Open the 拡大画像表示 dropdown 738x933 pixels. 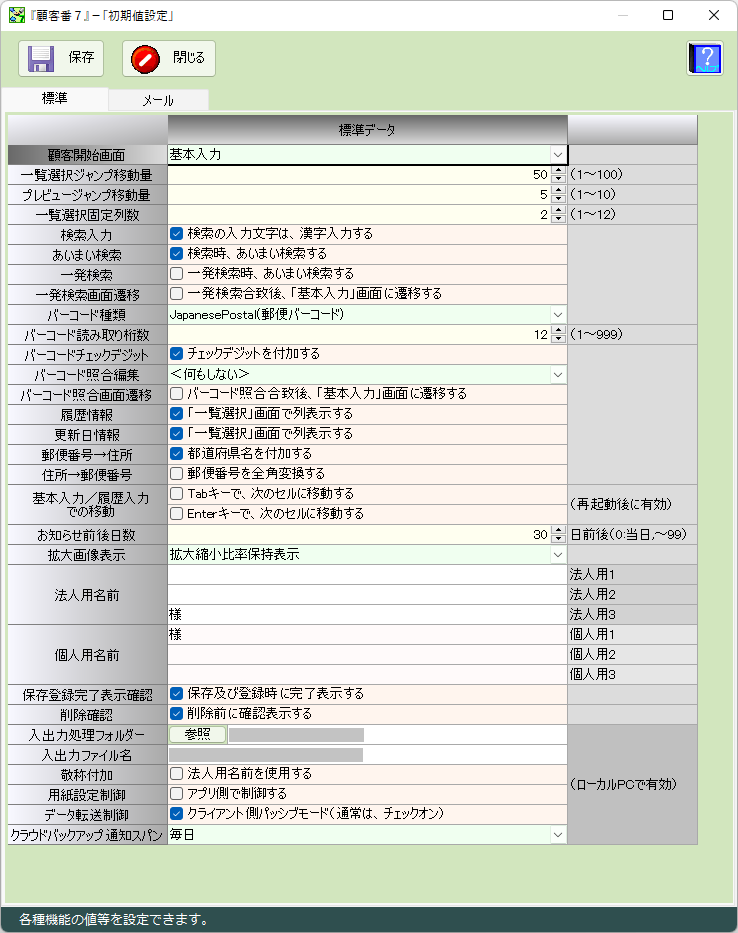point(557,555)
